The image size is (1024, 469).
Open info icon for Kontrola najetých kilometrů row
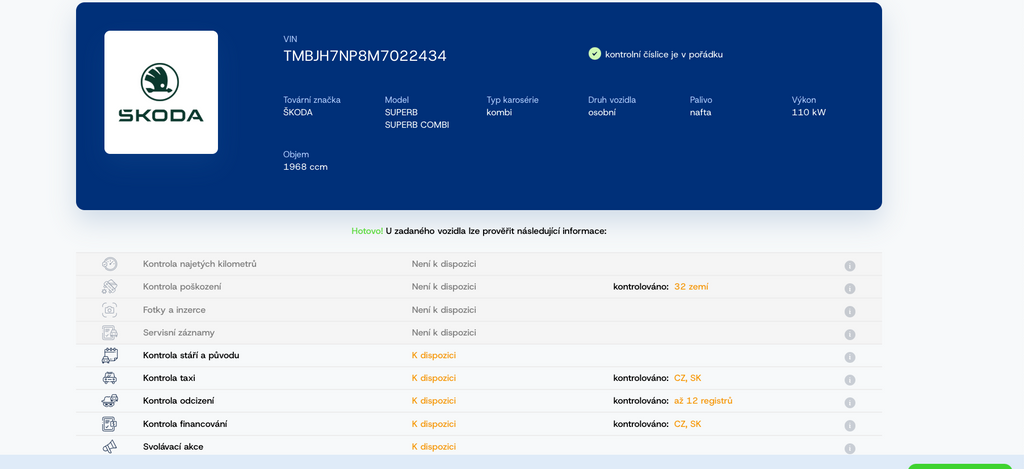[850, 266]
